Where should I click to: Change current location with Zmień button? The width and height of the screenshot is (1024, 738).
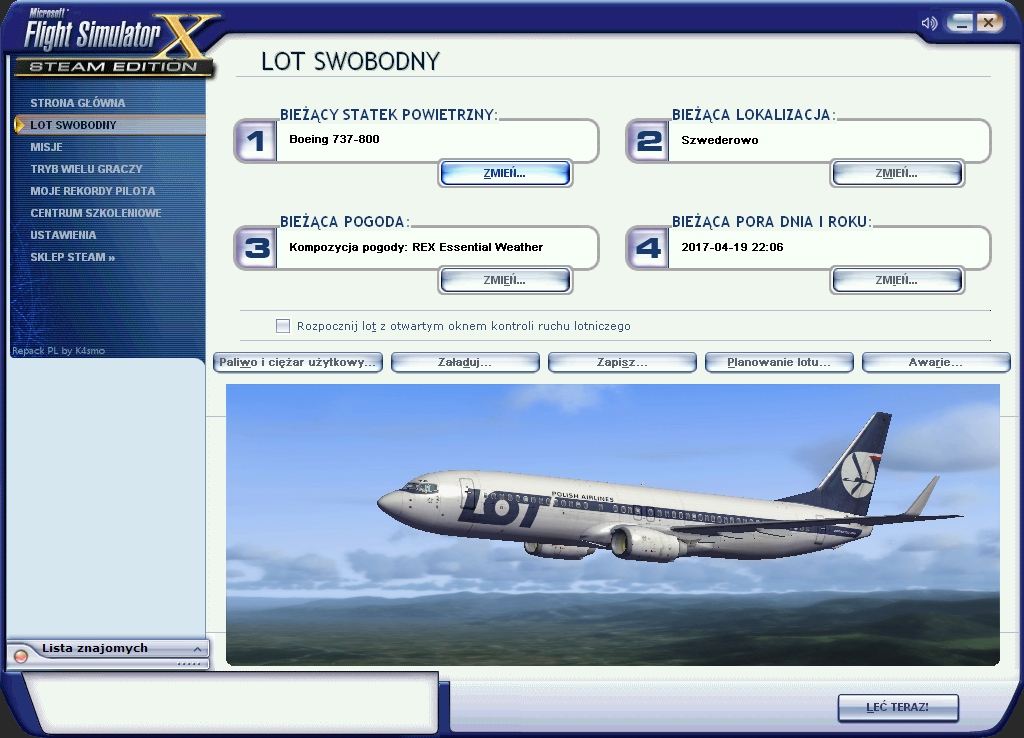[897, 173]
